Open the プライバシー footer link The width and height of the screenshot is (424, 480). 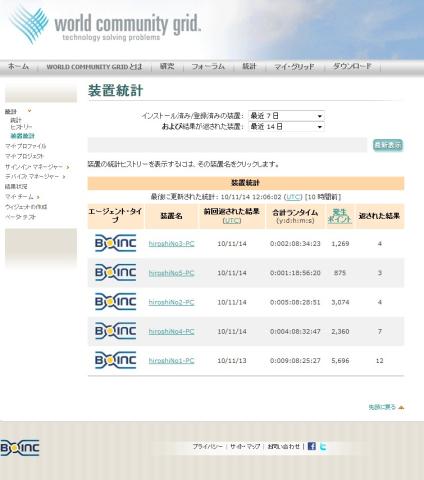click(x=207, y=446)
